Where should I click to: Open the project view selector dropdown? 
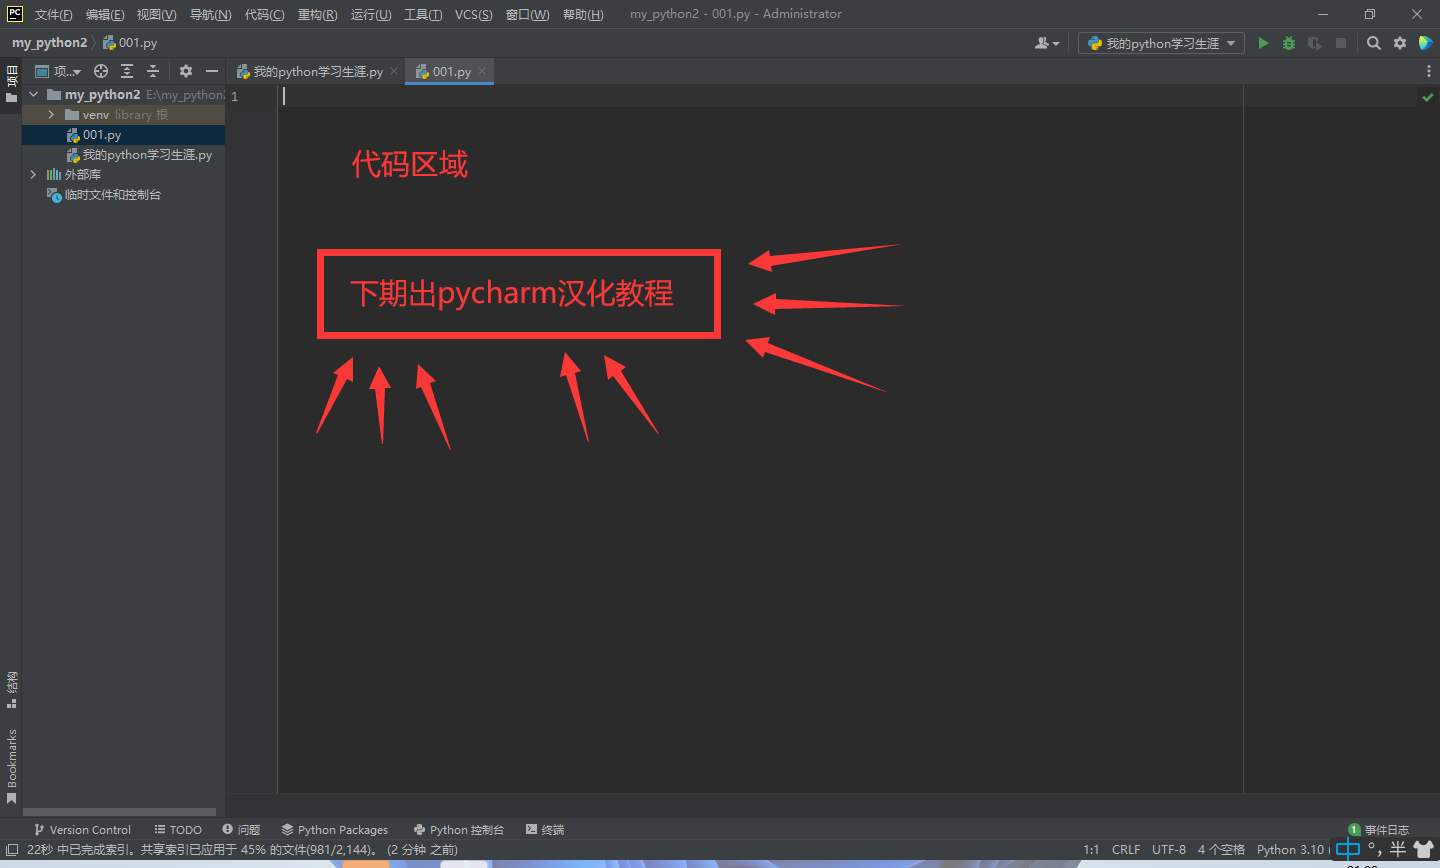(x=58, y=71)
